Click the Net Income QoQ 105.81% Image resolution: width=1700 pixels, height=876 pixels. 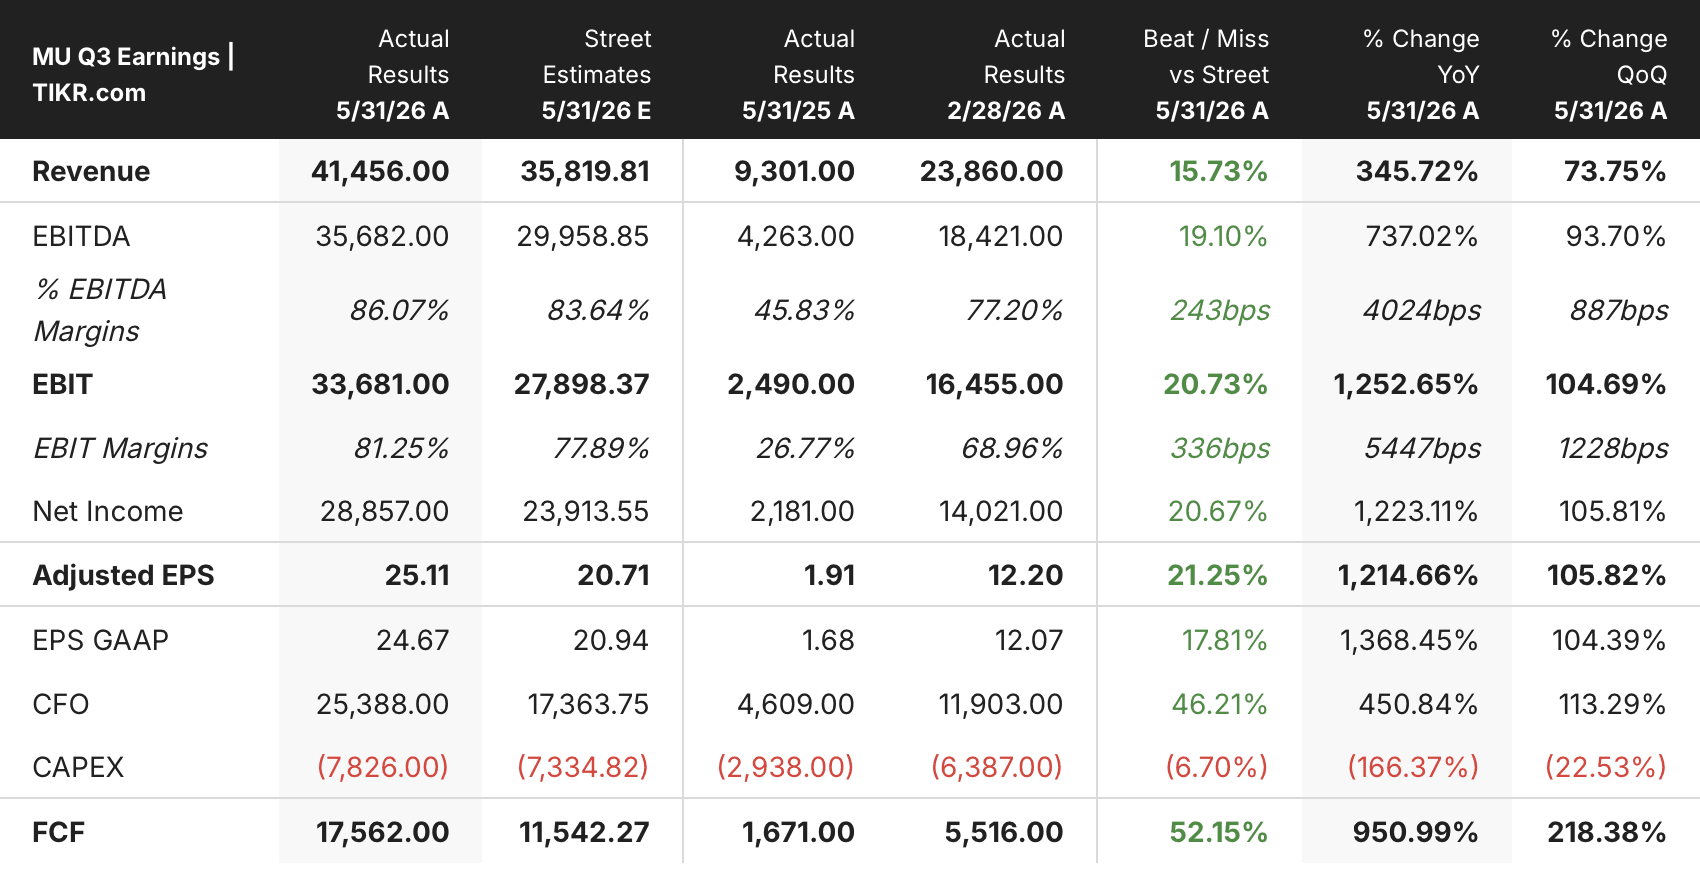pyautogui.click(x=1612, y=511)
